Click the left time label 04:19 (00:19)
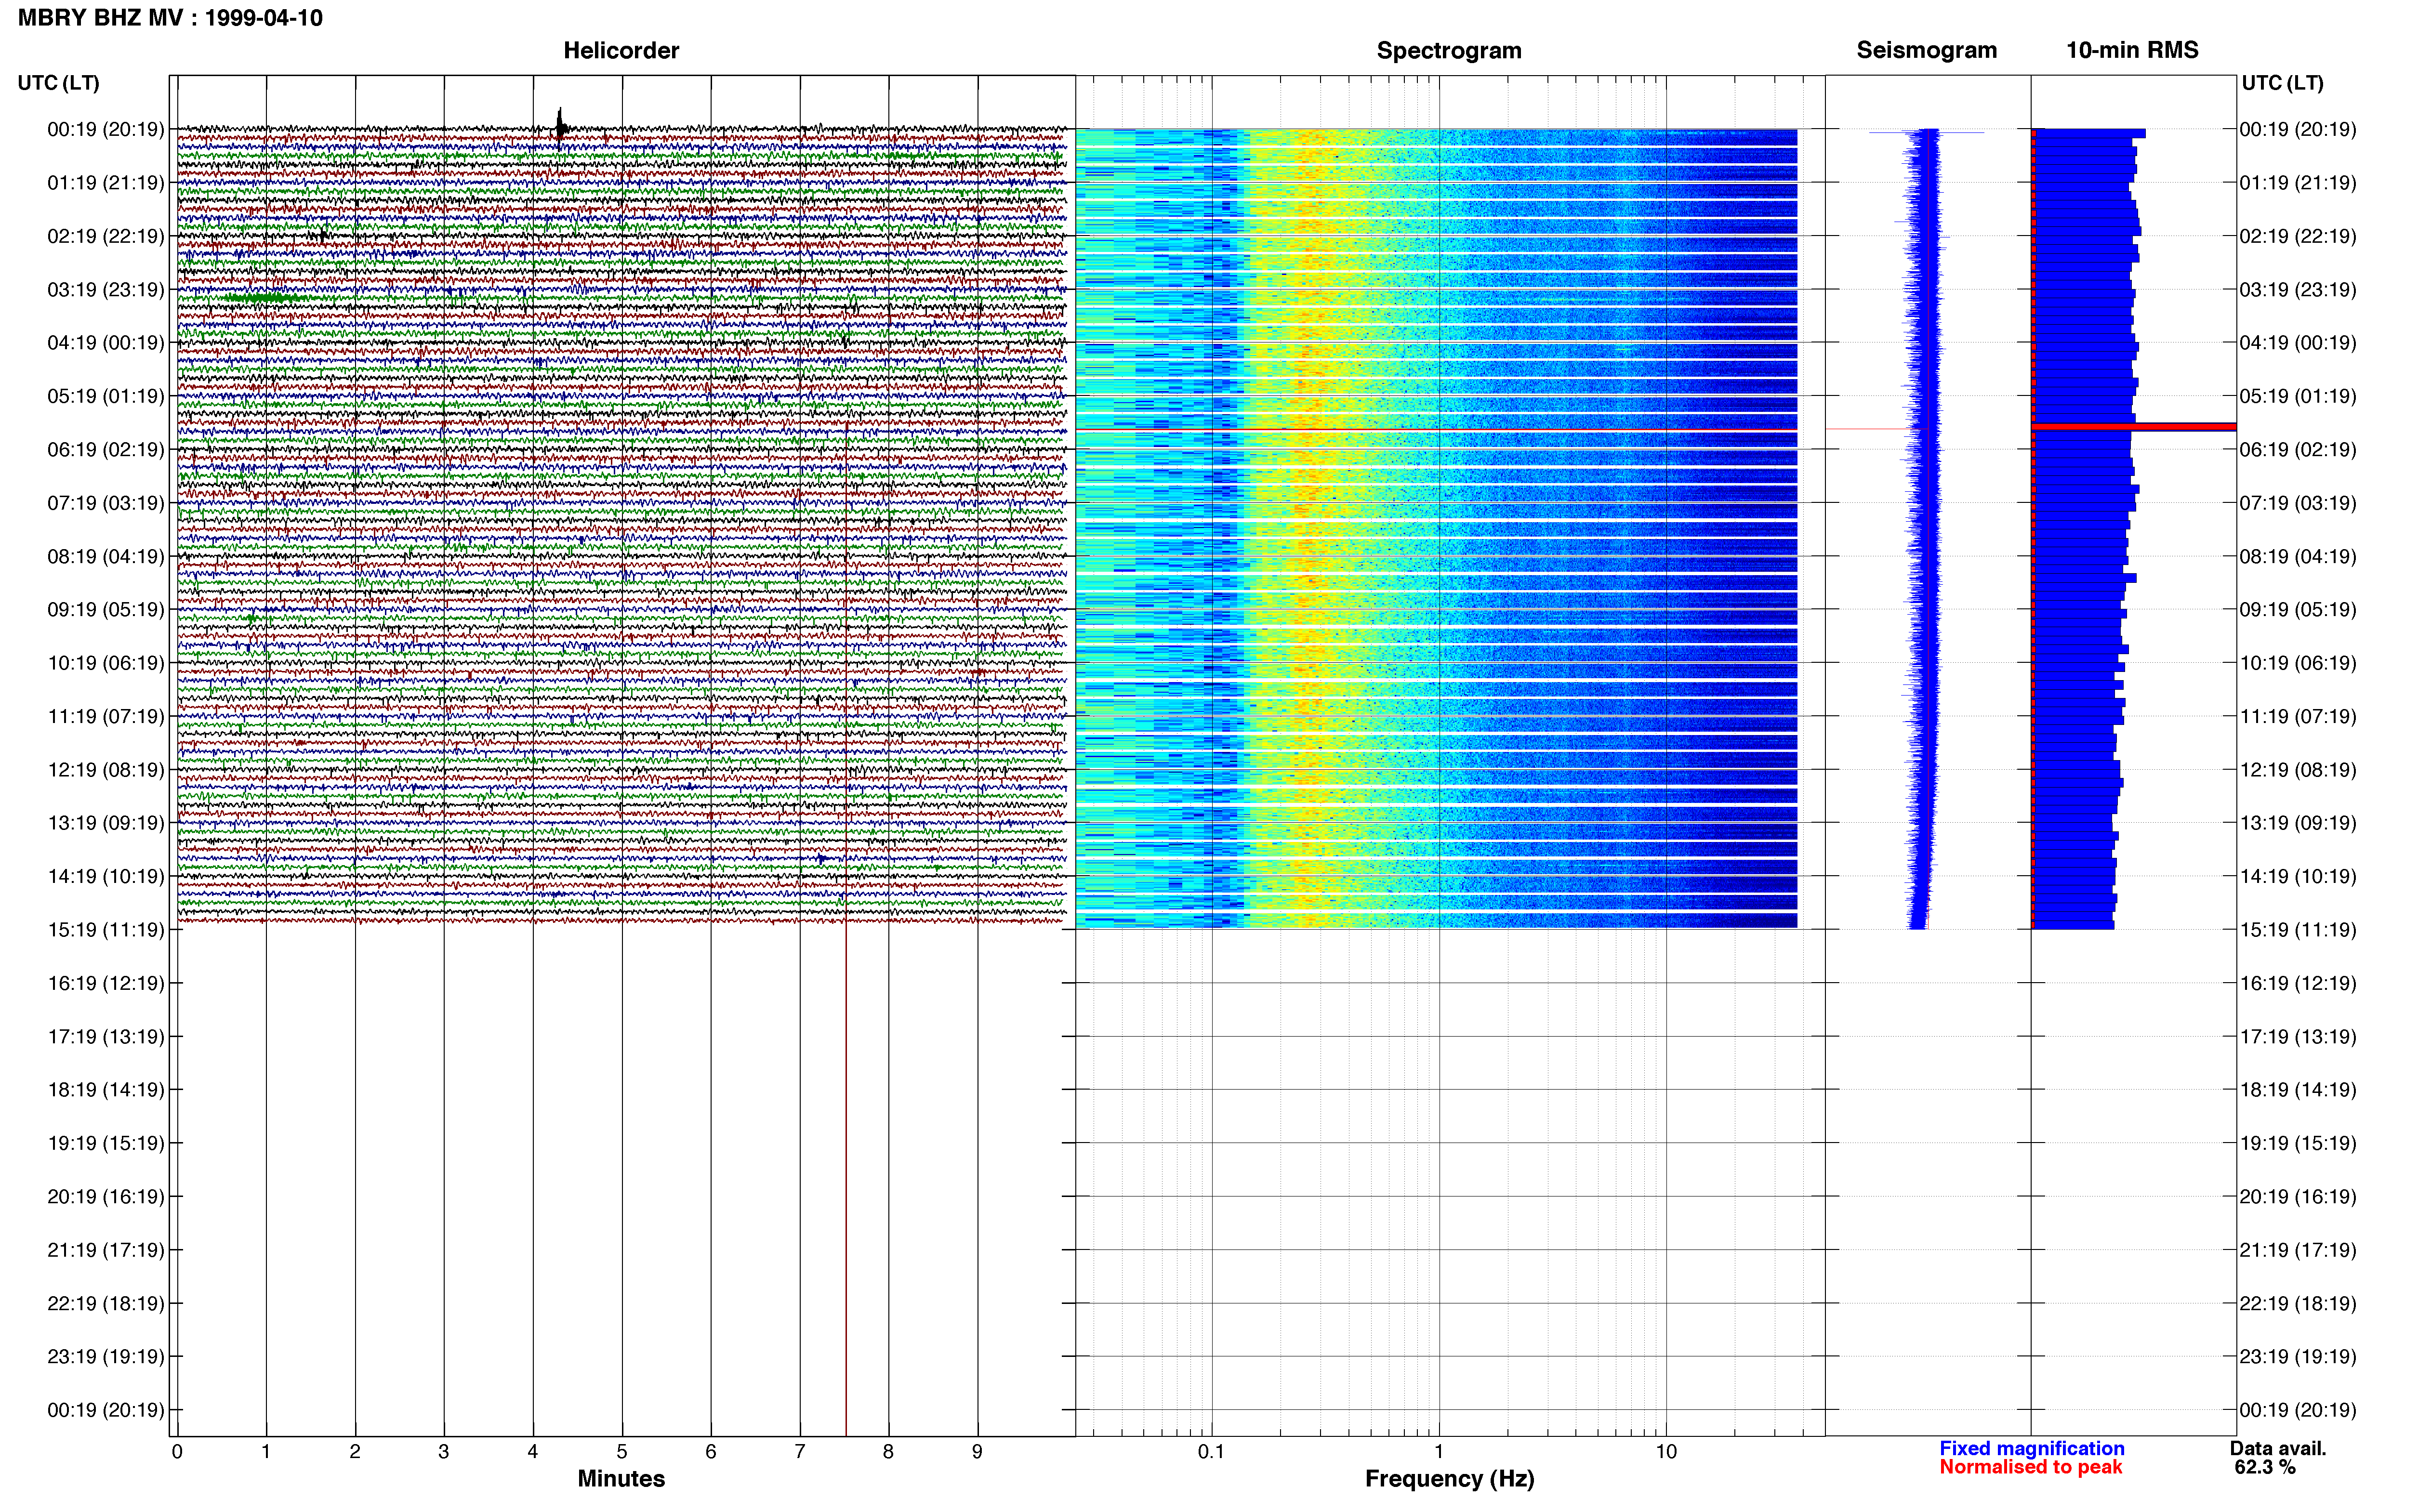The height and width of the screenshot is (1512, 2418). coord(106,343)
